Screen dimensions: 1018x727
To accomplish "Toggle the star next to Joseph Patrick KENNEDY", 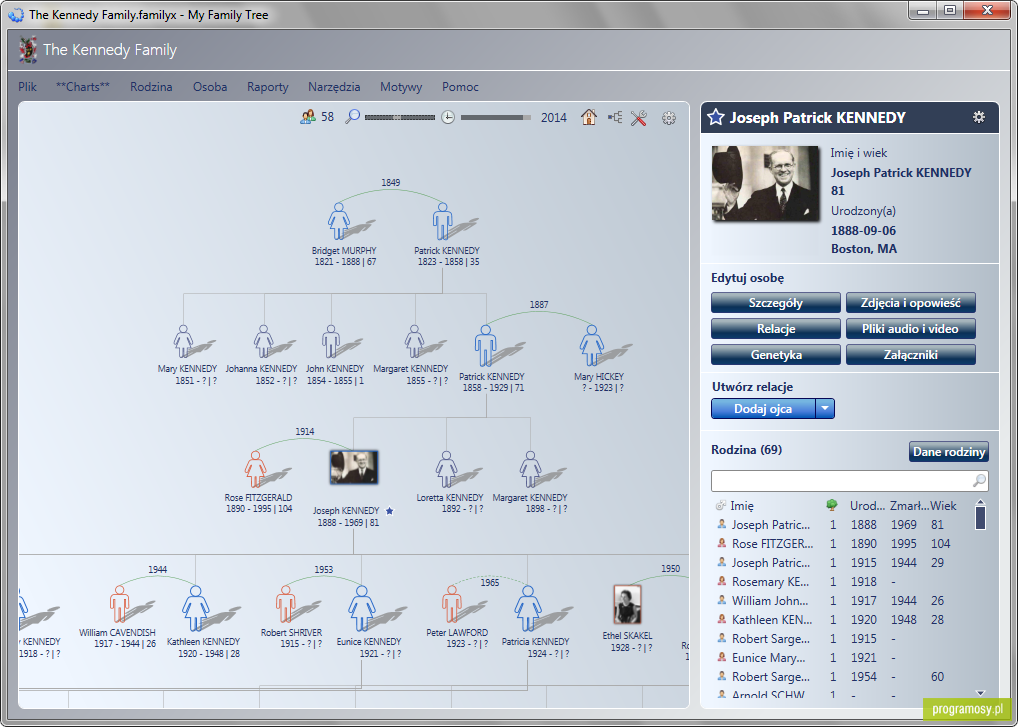I will coord(715,117).
